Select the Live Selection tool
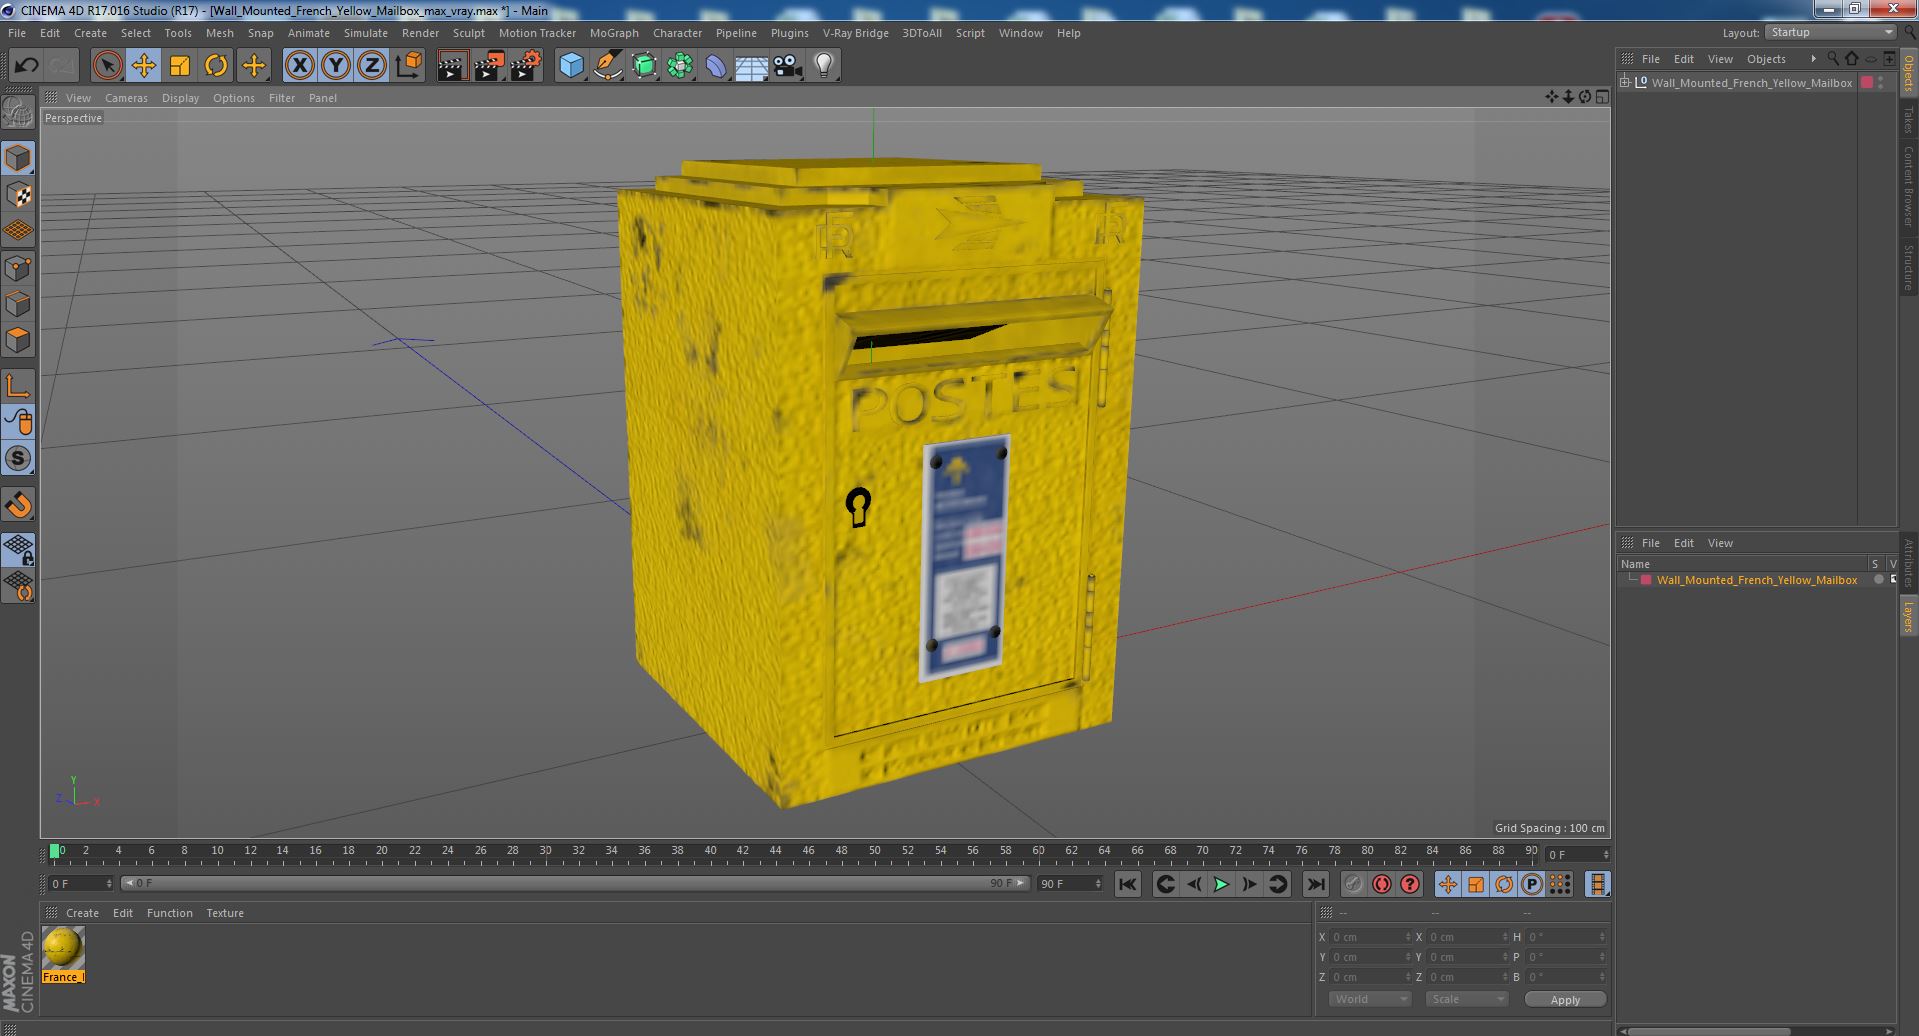 click(107, 66)
